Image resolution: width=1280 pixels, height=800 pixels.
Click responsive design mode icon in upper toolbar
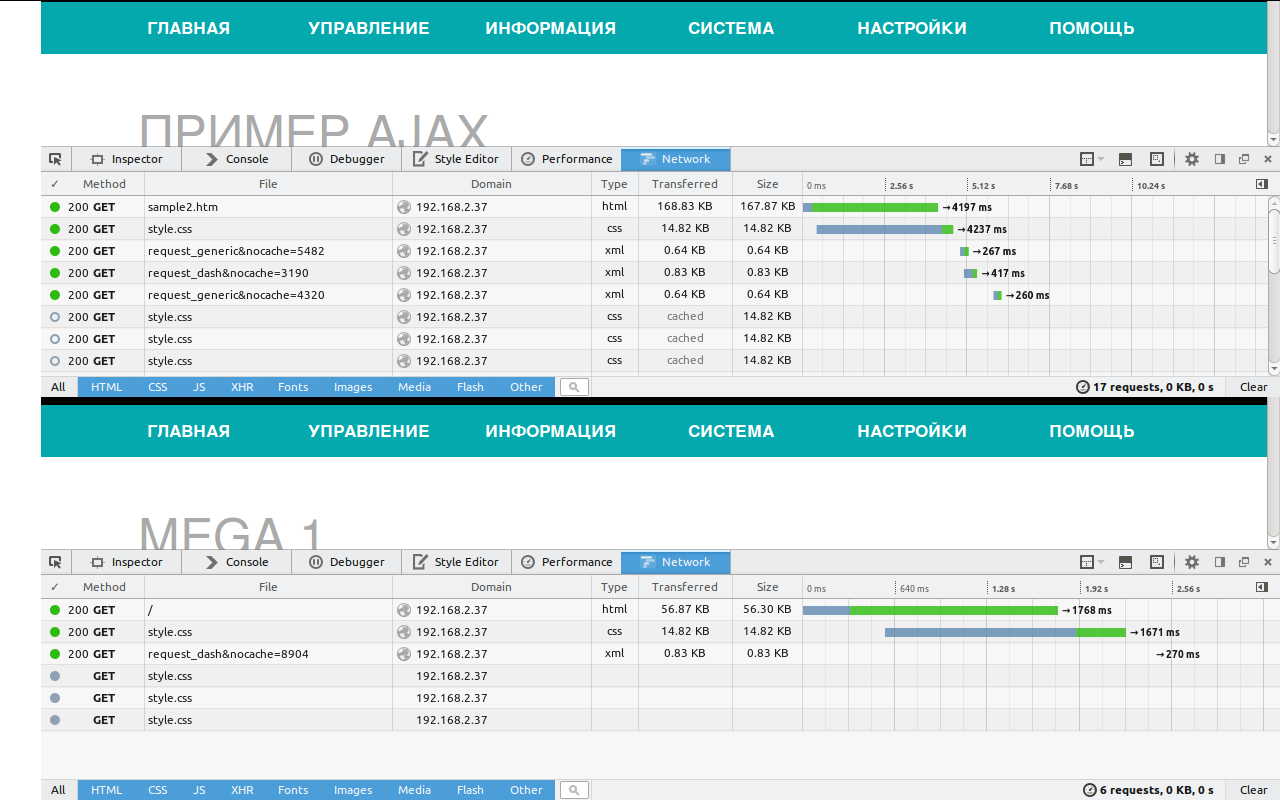(1157, 159)
